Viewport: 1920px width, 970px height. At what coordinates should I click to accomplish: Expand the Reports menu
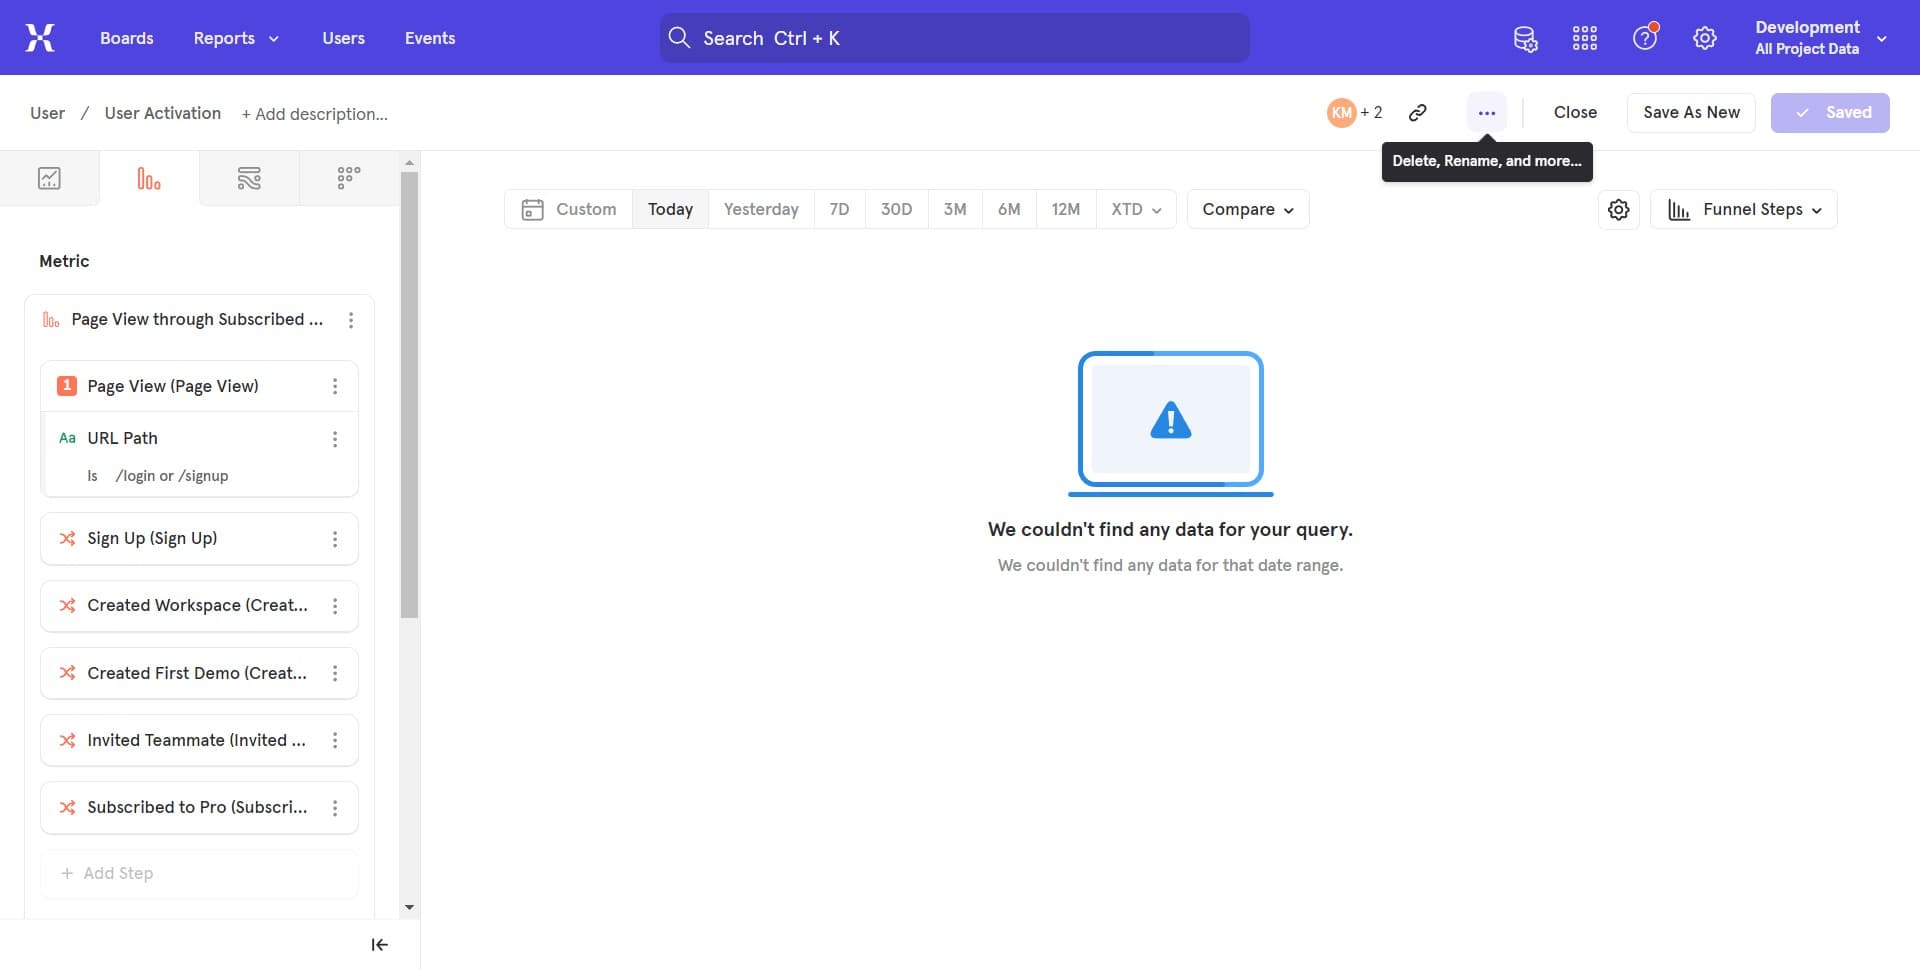tap(236, 38)
